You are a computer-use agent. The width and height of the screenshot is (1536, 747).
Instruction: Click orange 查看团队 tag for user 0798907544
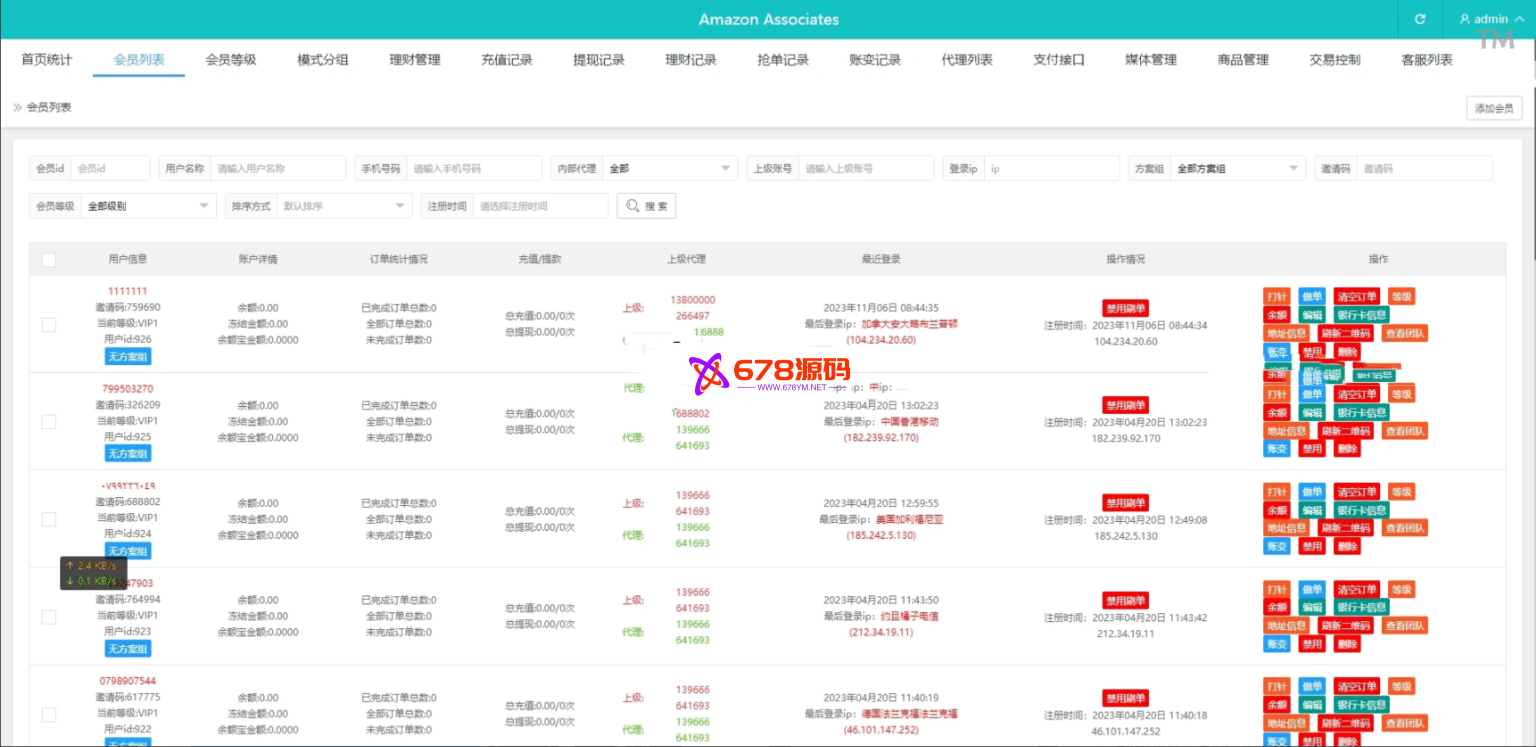click(x=1405, y=723)
